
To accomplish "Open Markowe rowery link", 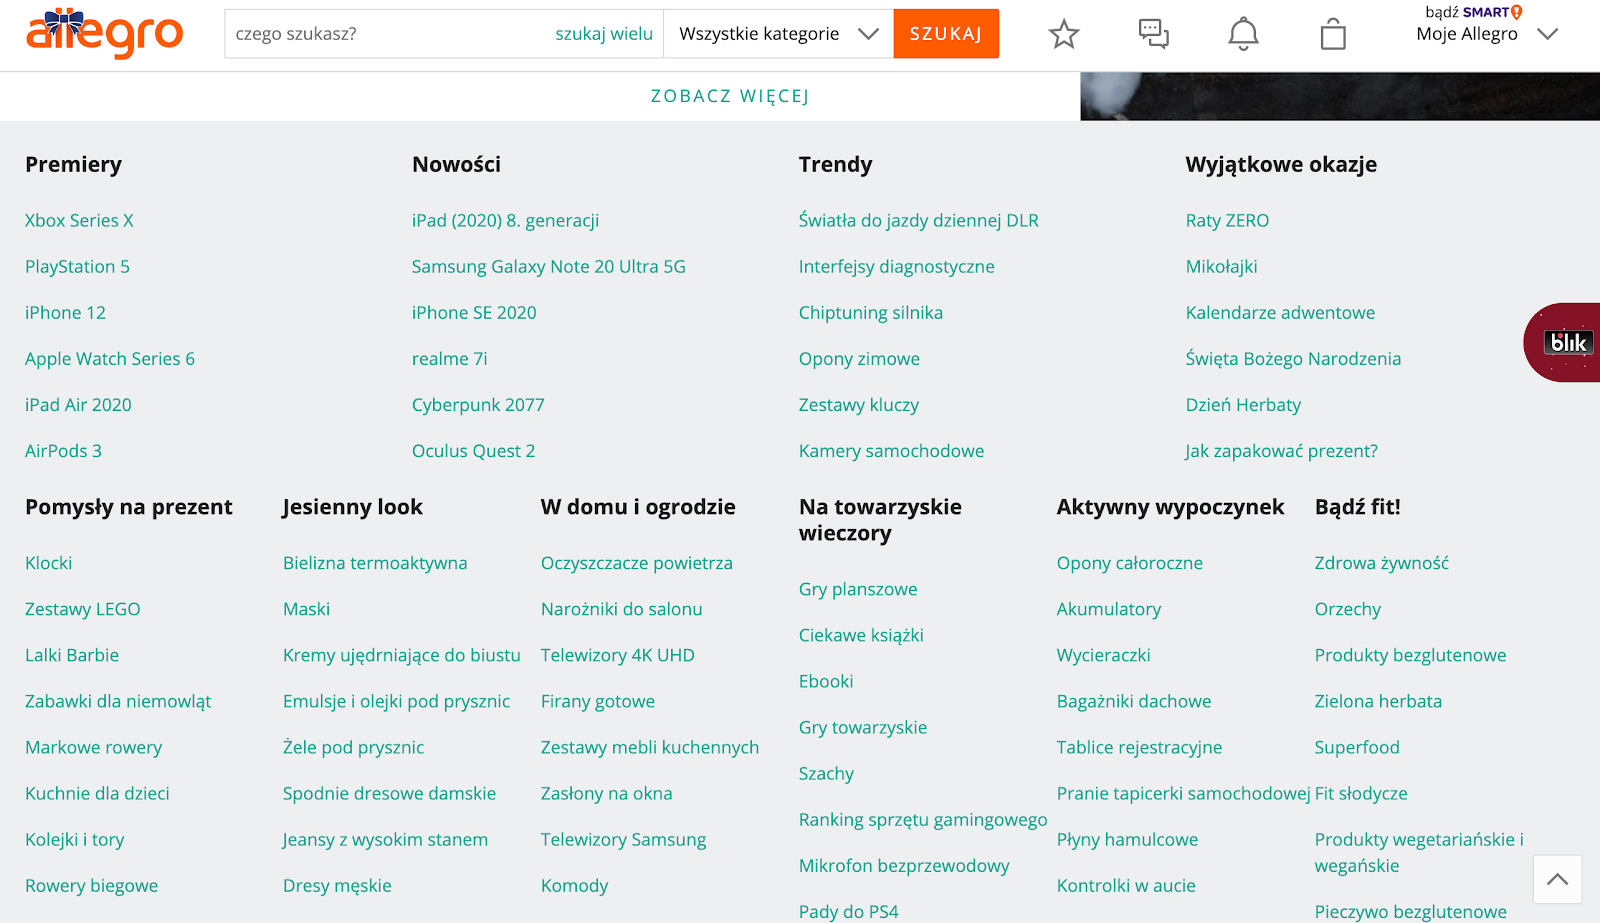I will (x=93, y=747).
